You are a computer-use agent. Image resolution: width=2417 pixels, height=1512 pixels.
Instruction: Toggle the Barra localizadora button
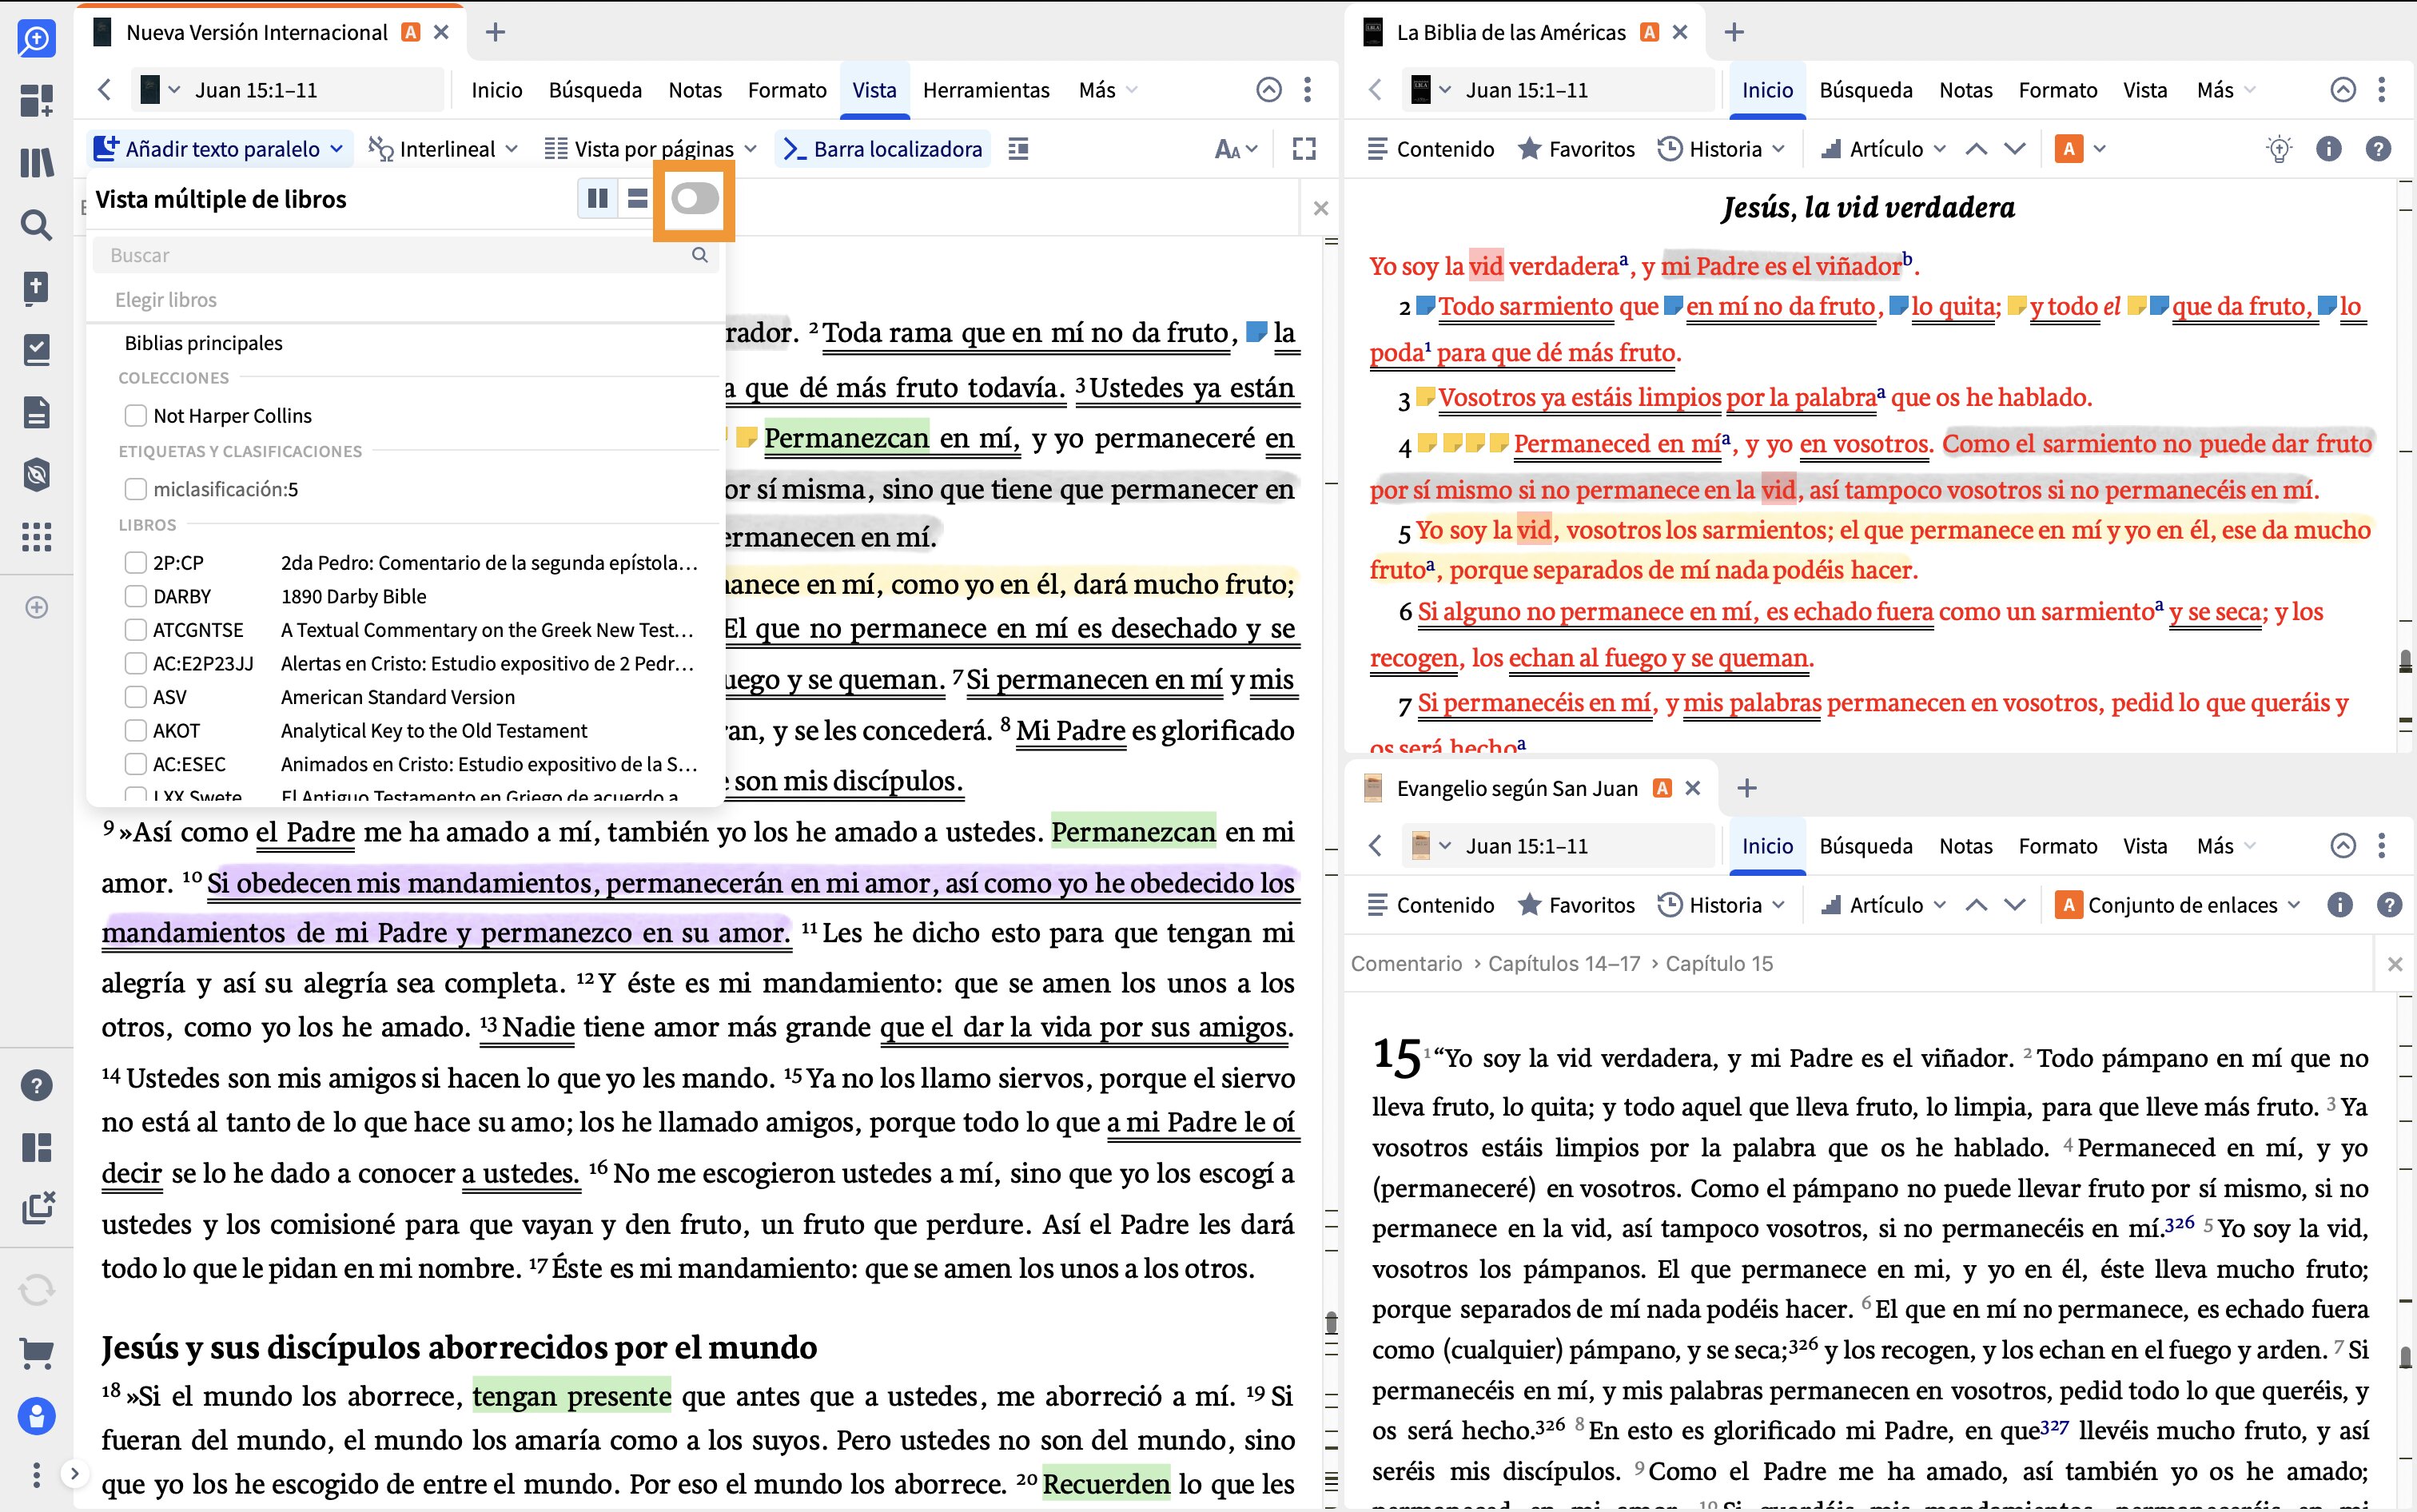point(883,149)
